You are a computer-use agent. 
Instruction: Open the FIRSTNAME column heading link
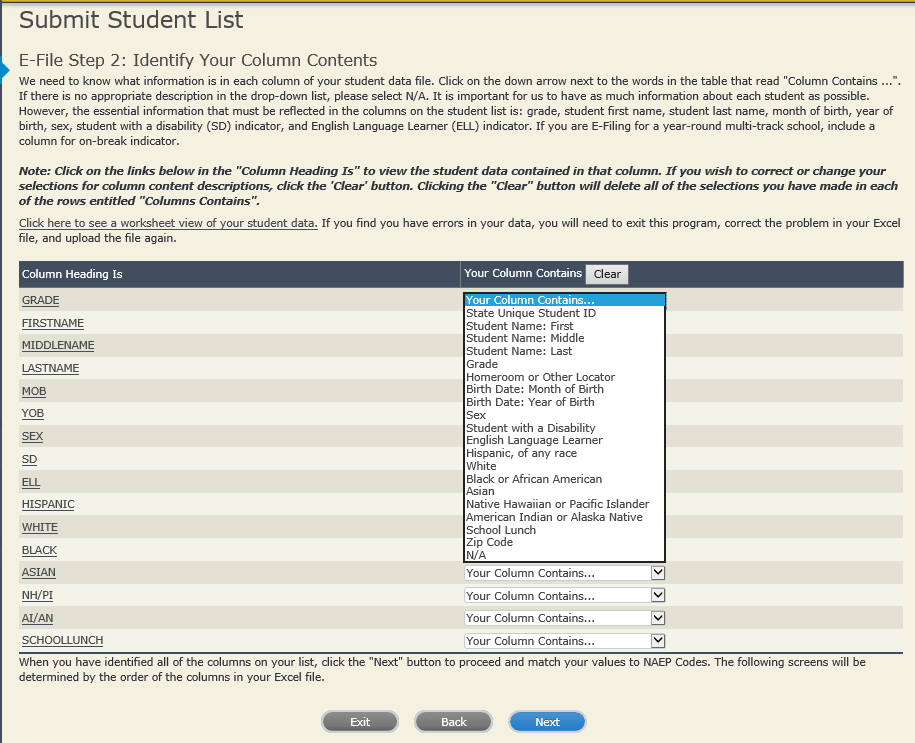click(x=53, y=323)
